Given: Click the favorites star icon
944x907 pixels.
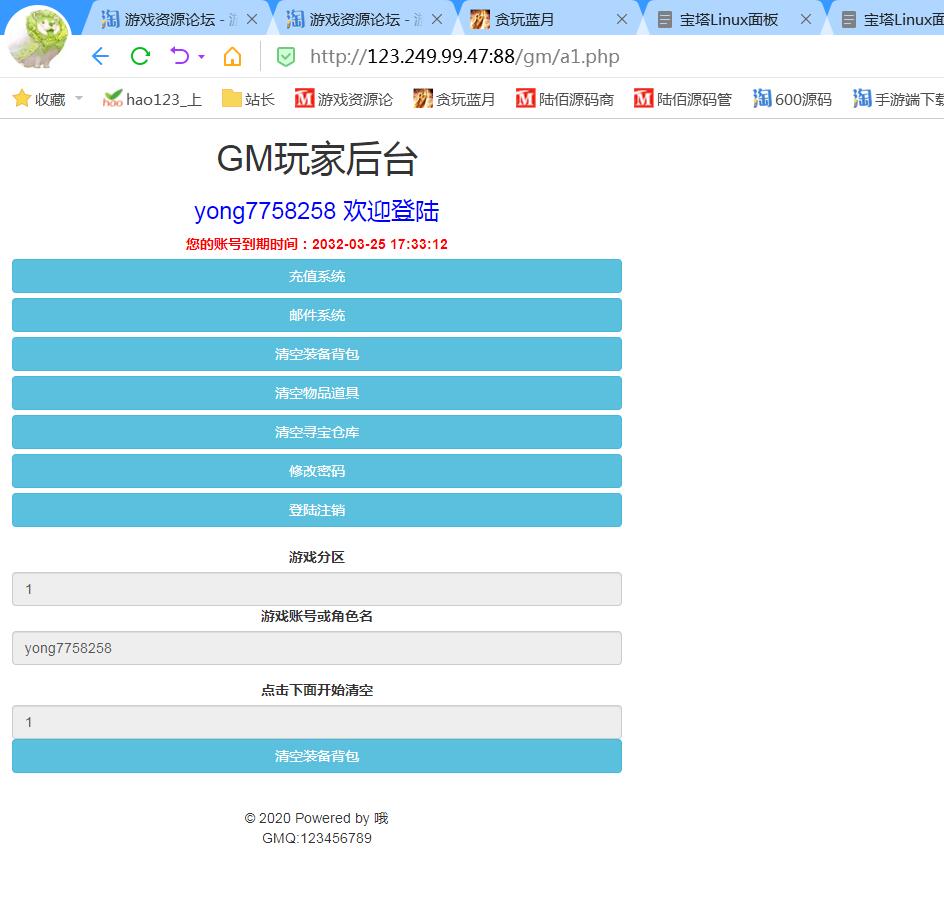Looking at the screenshot, I should coord(21,99).
